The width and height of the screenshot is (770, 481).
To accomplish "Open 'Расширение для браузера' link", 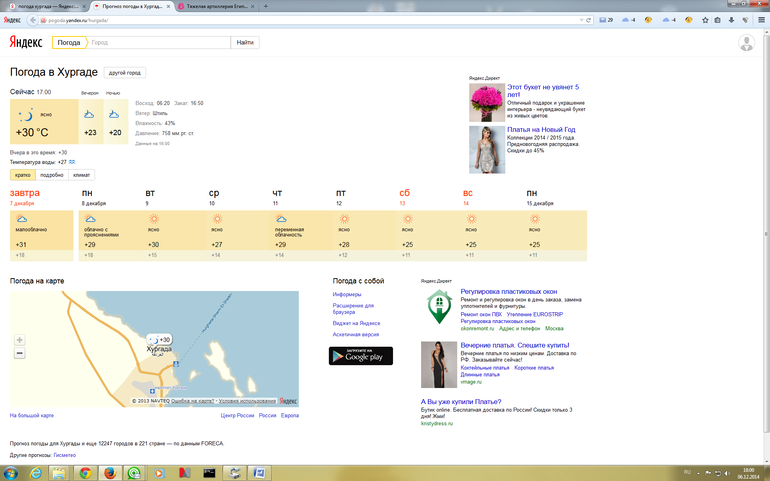I will (353, 309).
